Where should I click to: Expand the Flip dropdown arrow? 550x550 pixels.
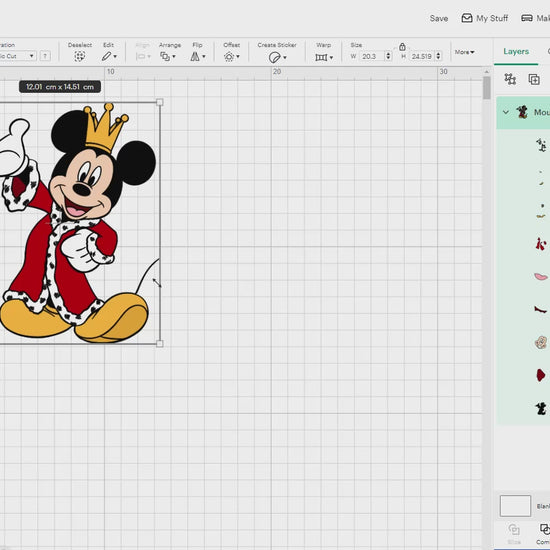pos(204,56)
